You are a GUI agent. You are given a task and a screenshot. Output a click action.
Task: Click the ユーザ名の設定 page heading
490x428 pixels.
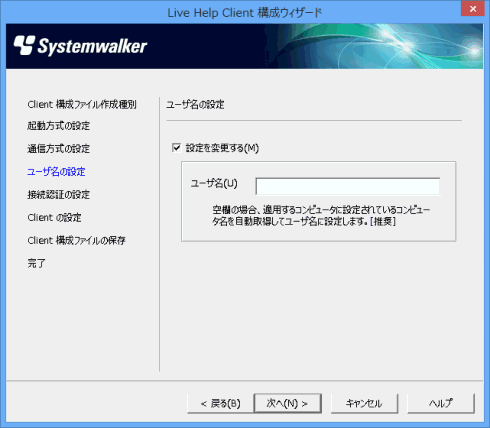click(195, 104)
